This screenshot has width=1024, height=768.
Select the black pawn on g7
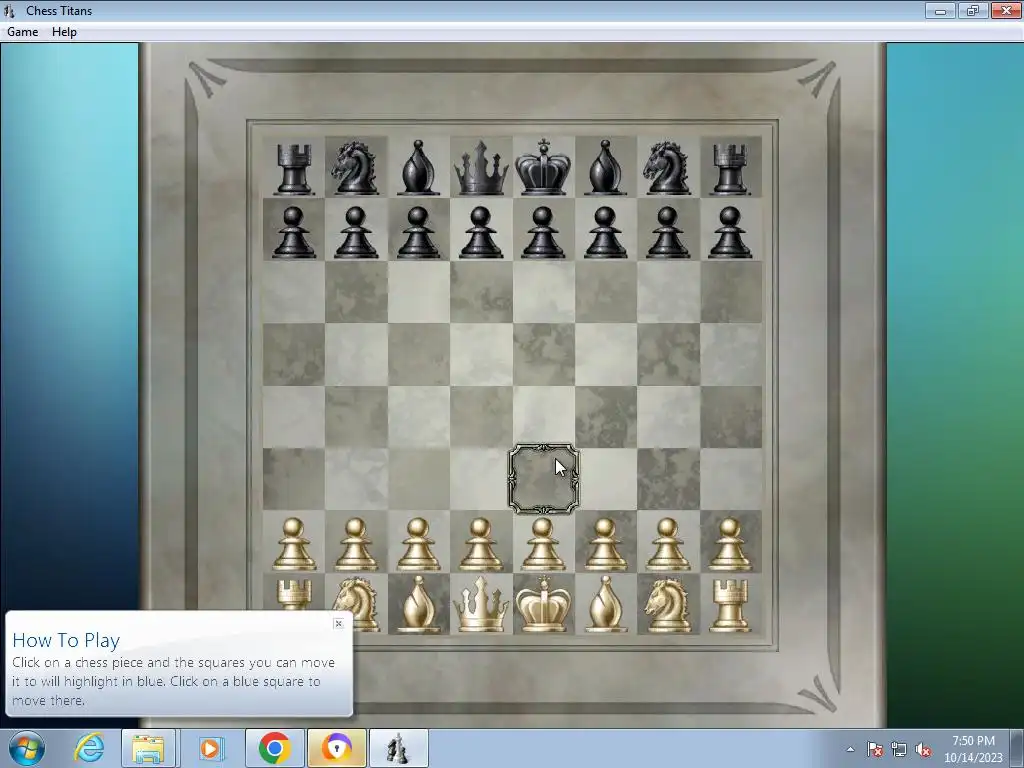(x=667, y=232)
